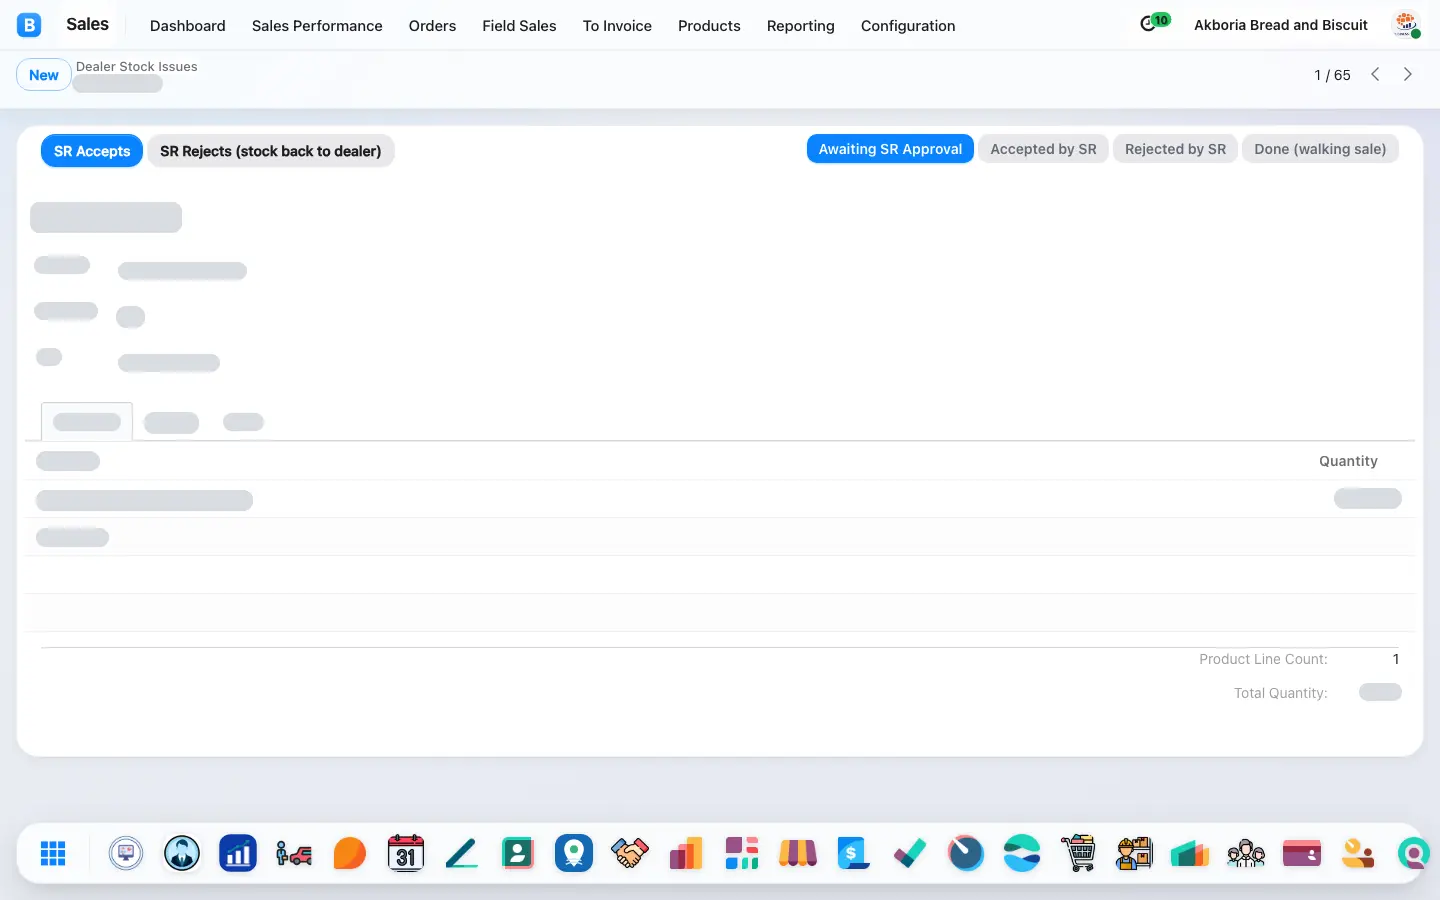This screenshot has width=1440, height=900.
Task: Open Dealer Stock Issues breadcrumb
Action: point(137,66)
